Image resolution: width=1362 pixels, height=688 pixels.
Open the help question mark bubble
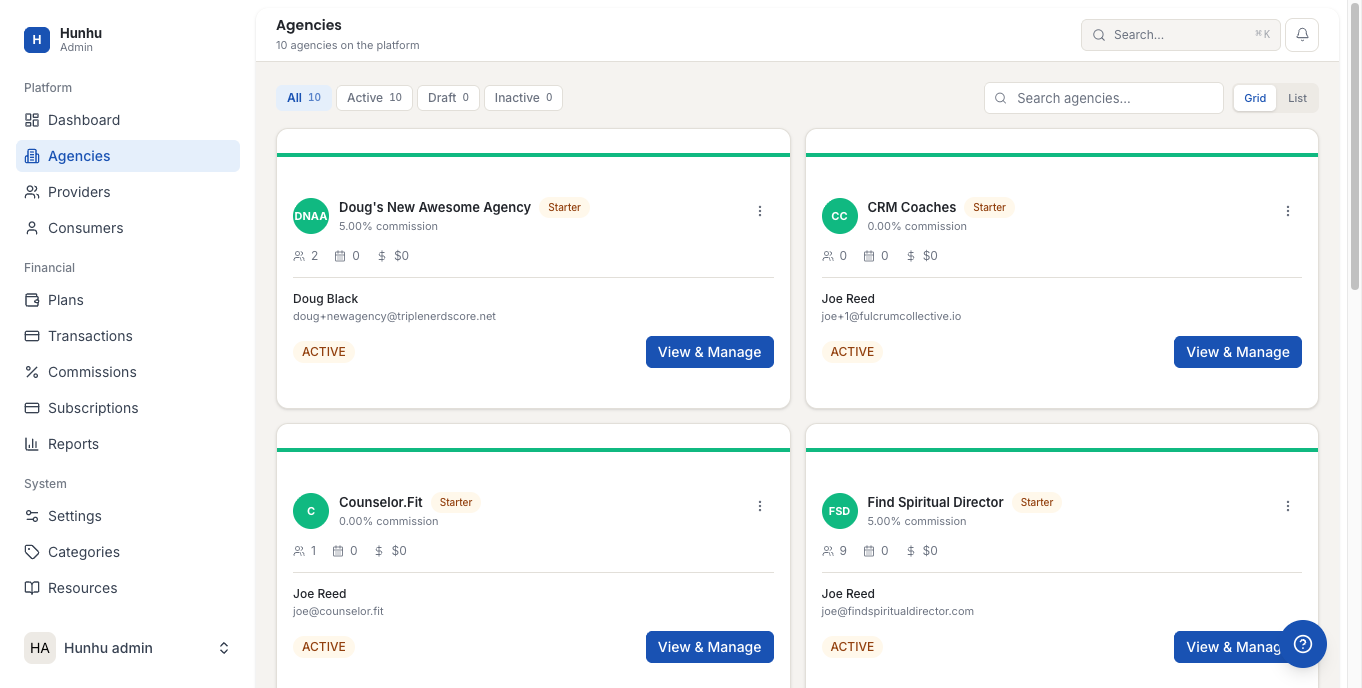point(1303,644)
